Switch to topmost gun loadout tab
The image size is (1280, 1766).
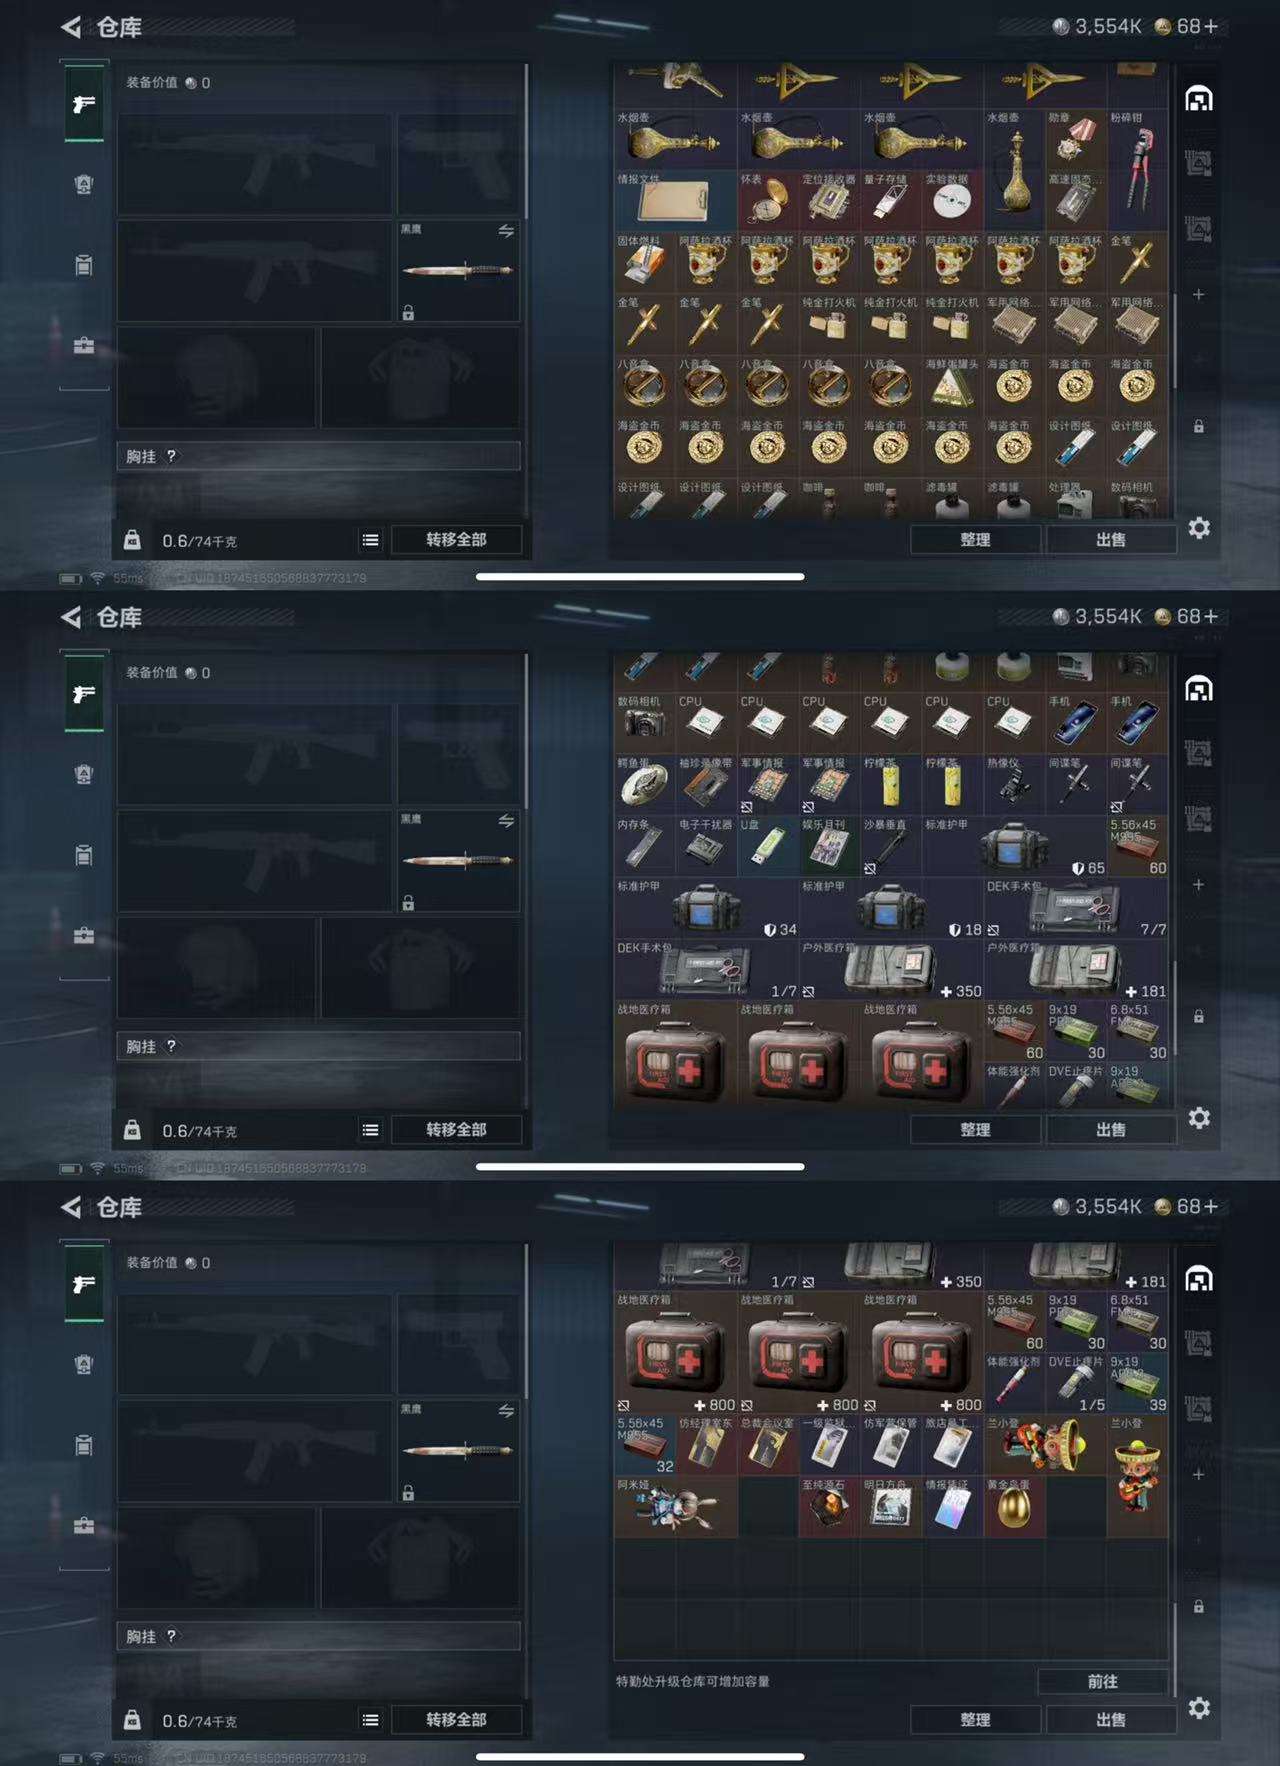[84, 103]
